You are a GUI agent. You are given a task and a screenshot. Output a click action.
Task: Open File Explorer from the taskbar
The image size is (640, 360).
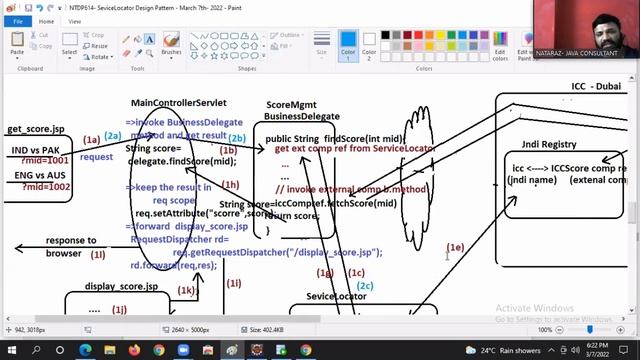click(110, 350)
